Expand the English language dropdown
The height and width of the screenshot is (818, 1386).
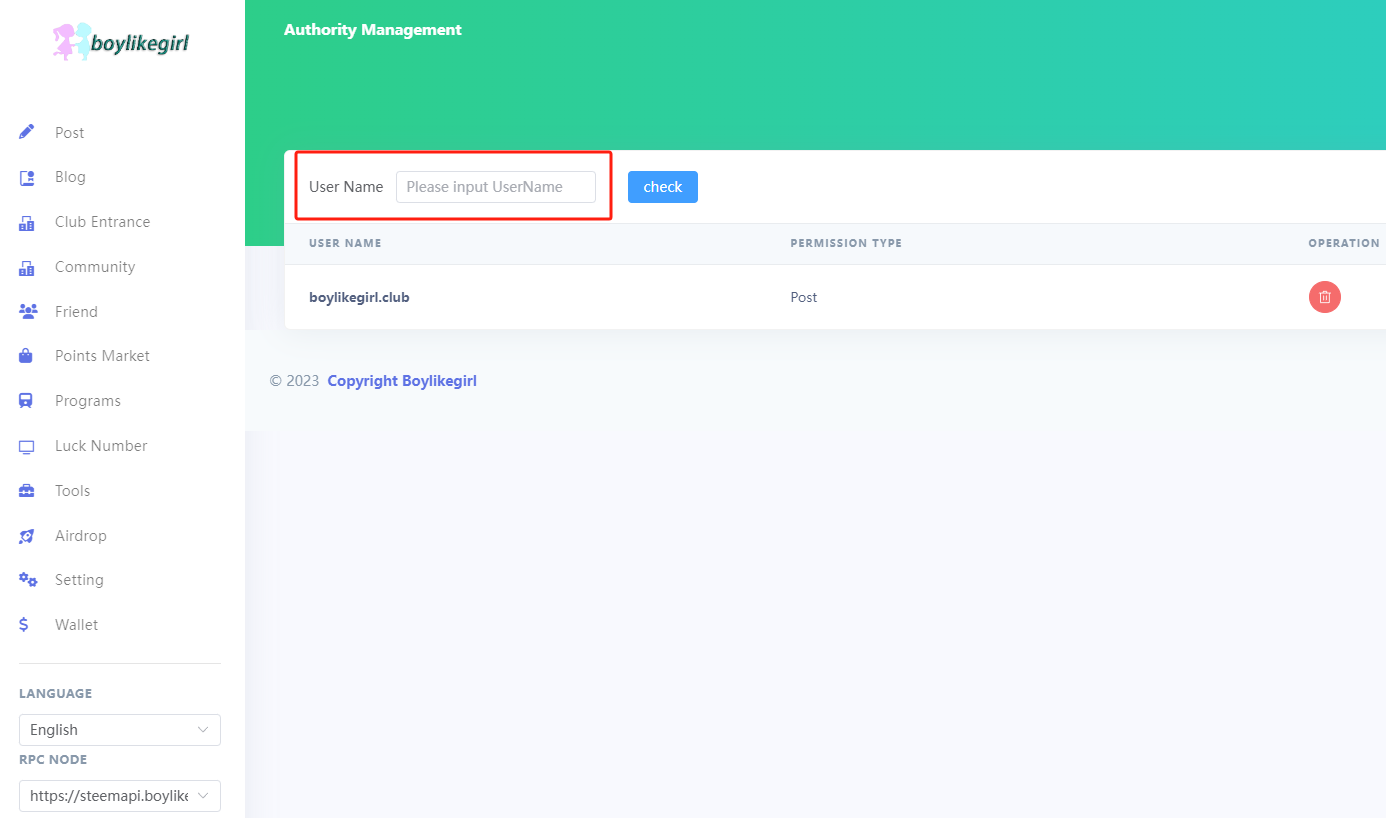tap(120, 730)
